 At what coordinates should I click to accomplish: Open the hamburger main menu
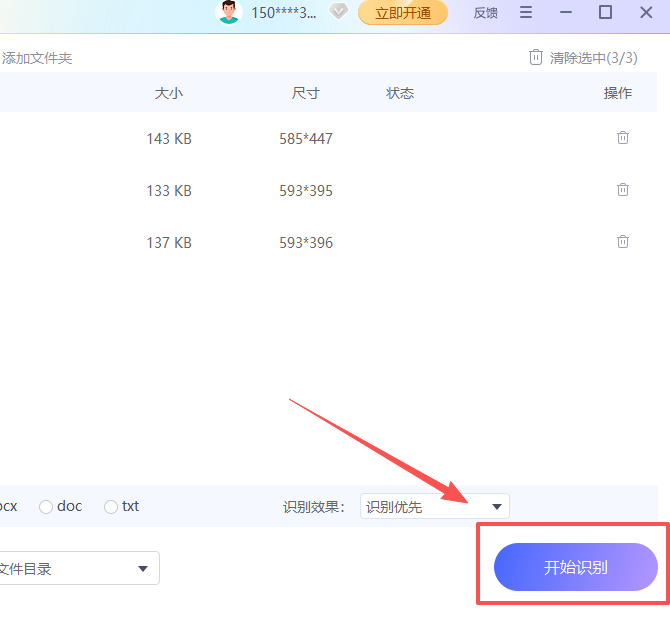[x=526, y=13]
